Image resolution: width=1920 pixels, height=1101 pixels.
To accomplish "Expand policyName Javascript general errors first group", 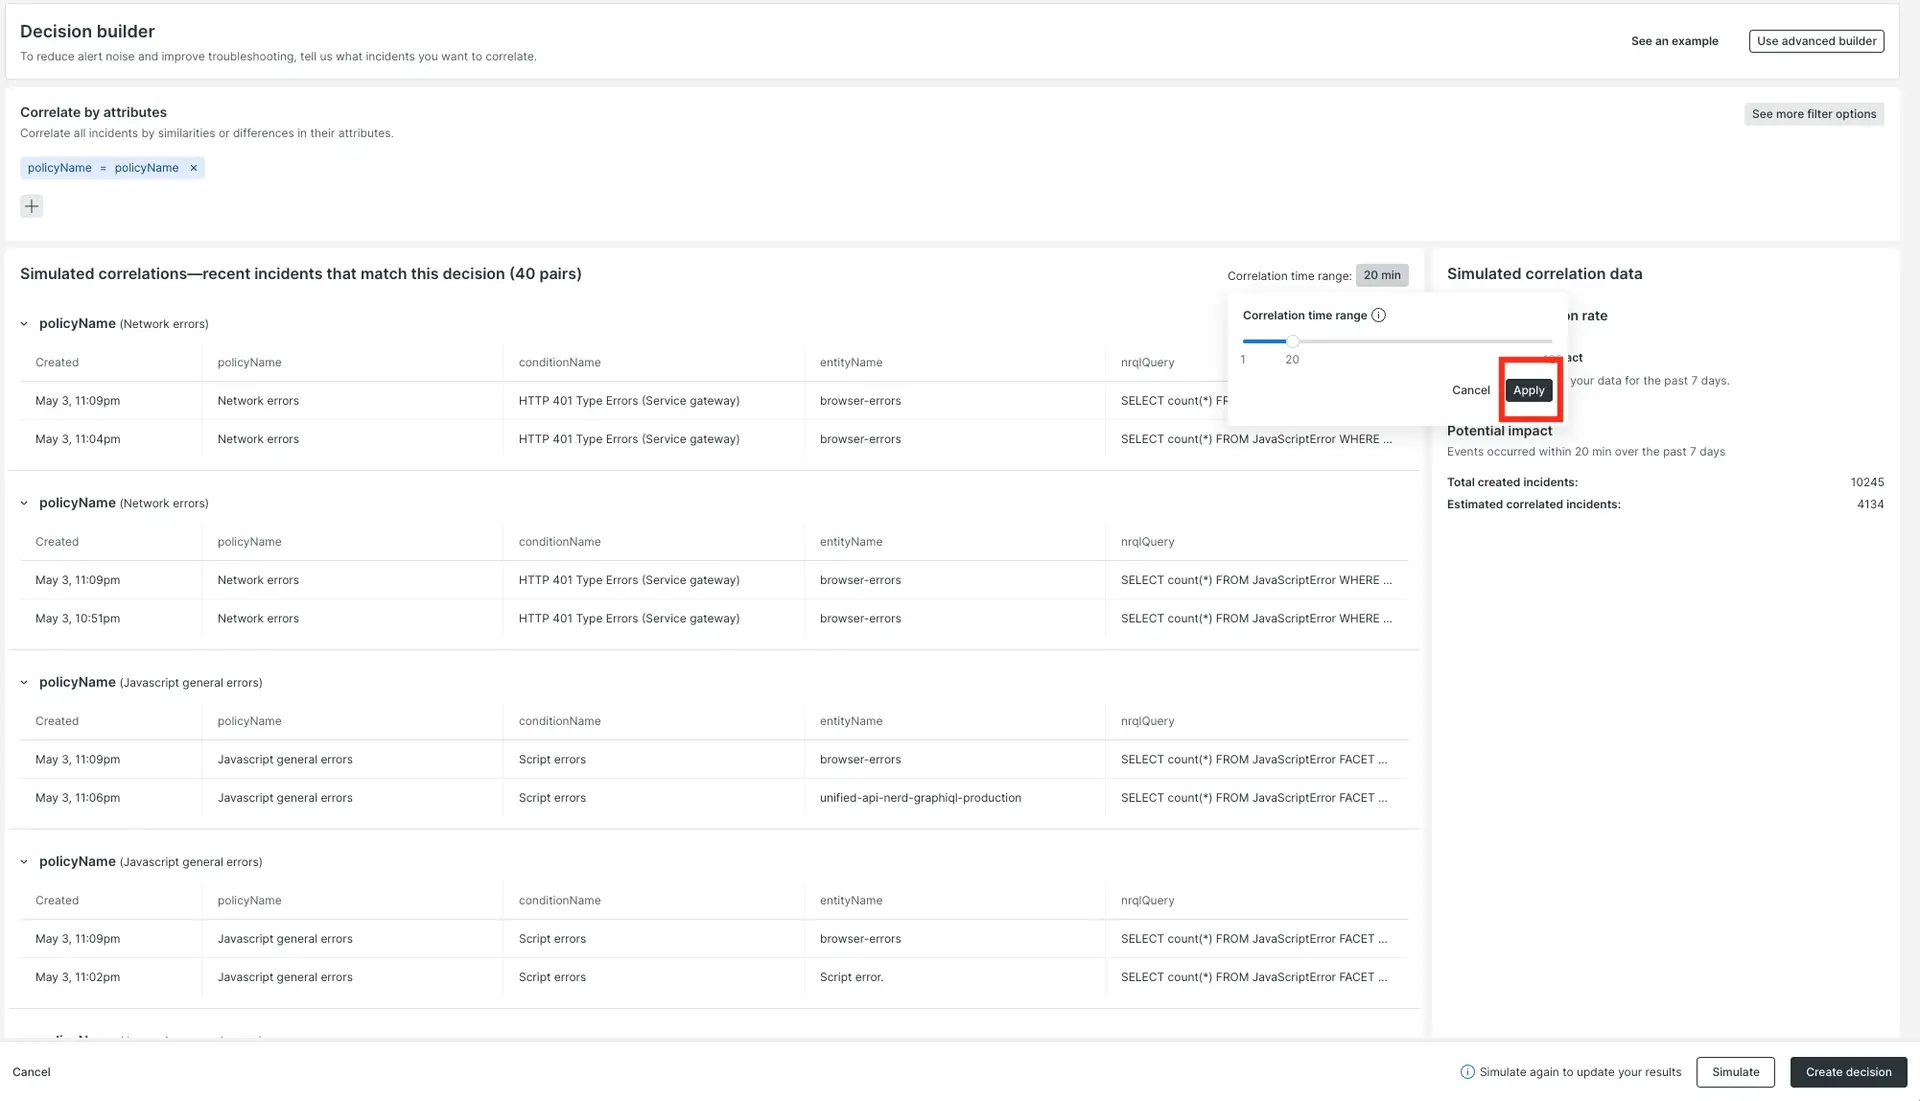I will (x=24, y=682).
